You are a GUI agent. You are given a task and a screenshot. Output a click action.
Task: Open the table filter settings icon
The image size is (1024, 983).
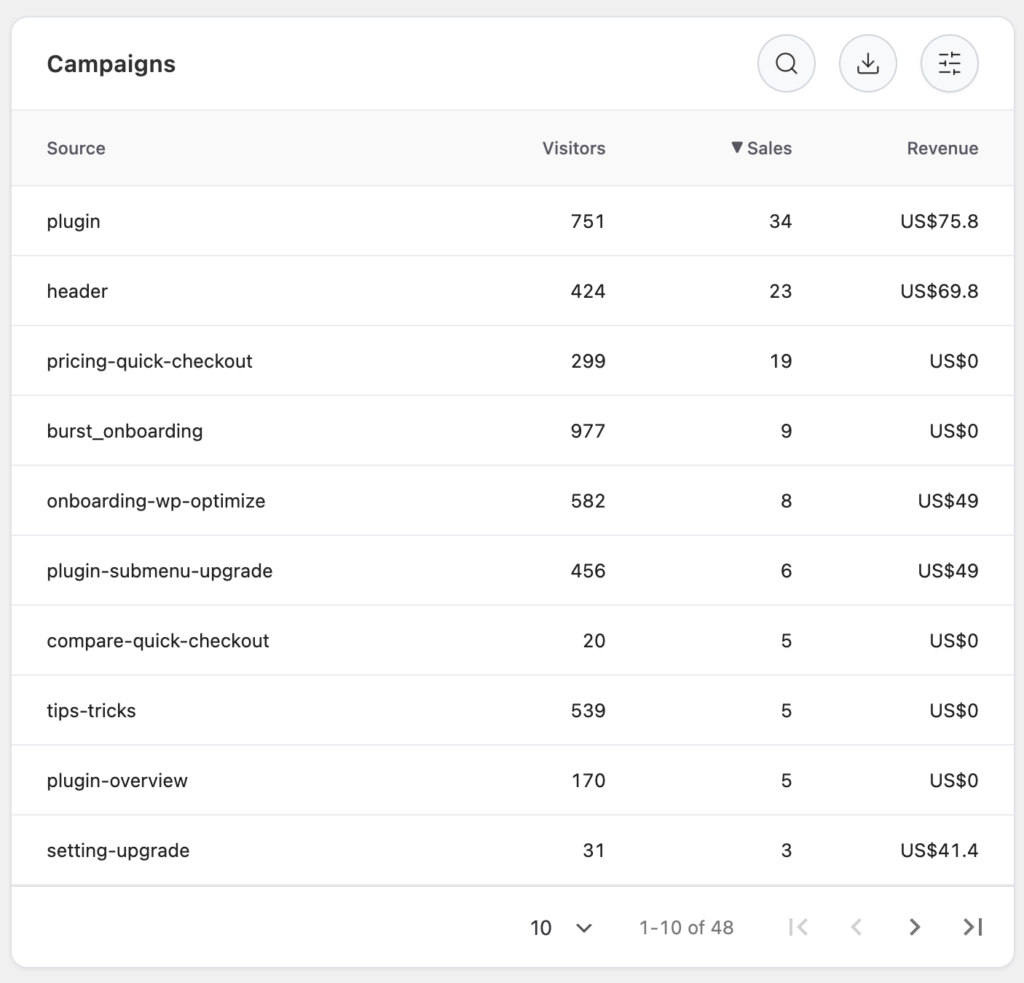(949, 63)
